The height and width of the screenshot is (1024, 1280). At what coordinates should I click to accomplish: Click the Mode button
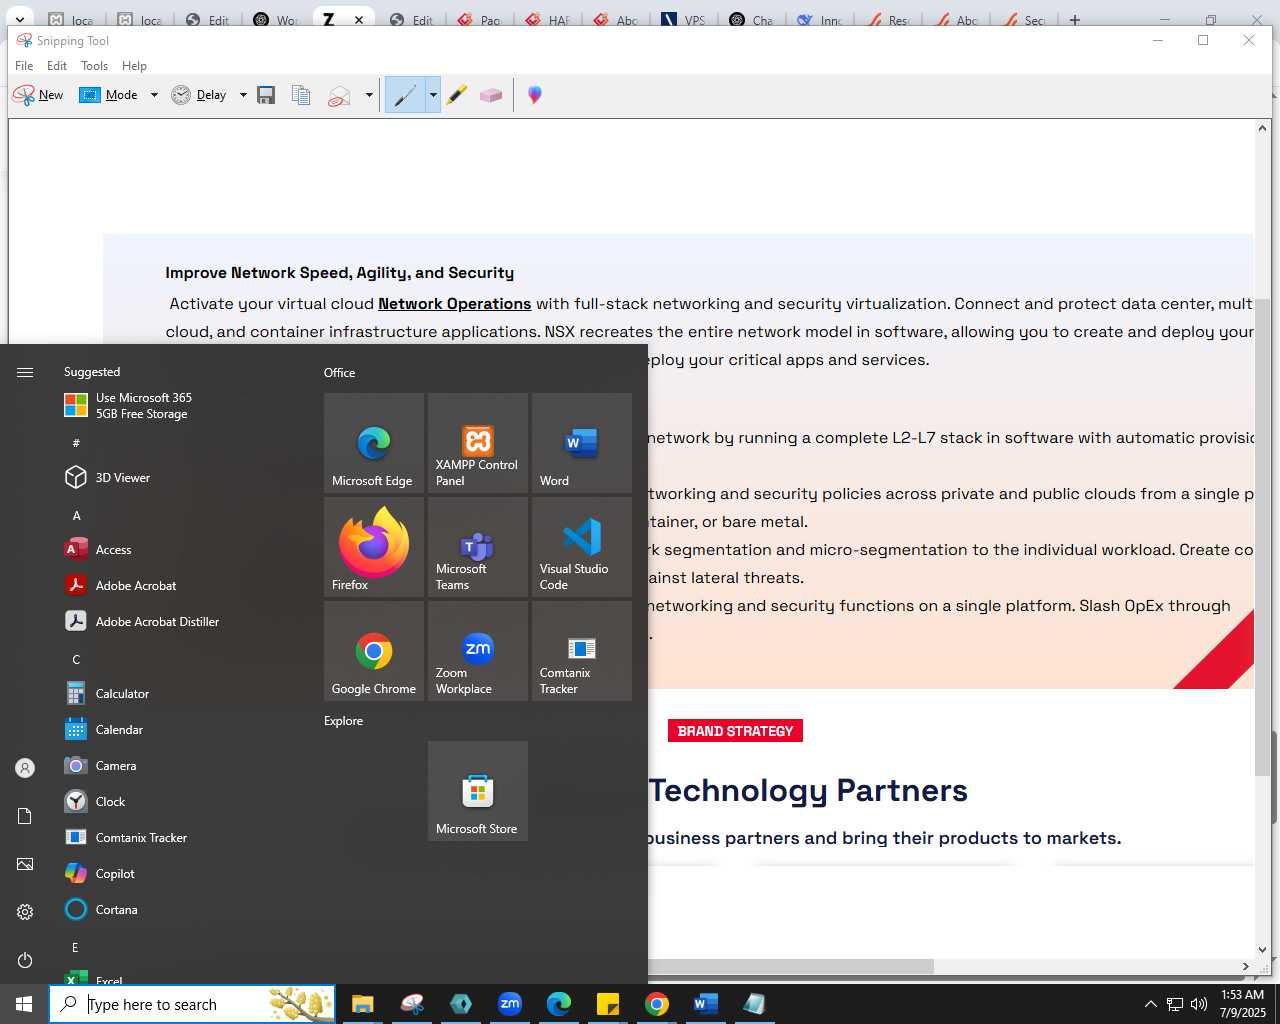pos(111,95)
